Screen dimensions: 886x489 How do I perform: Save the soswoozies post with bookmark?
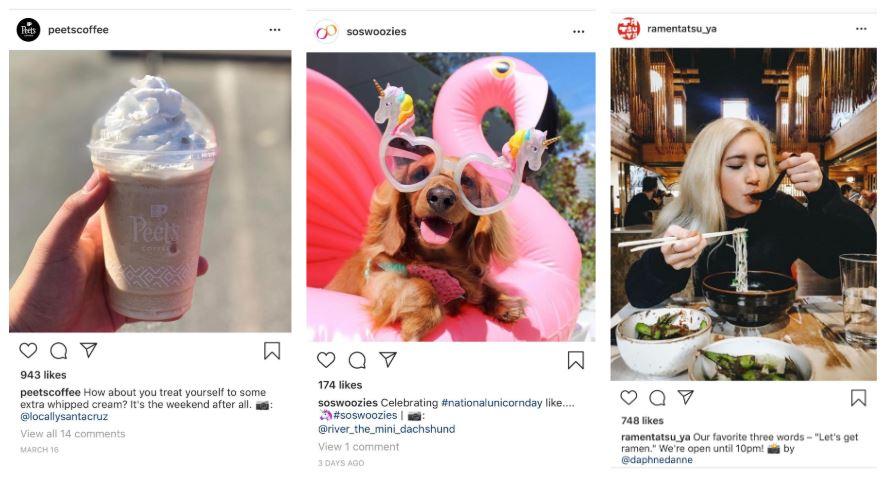pyautogui.click(x=576, y=360)
